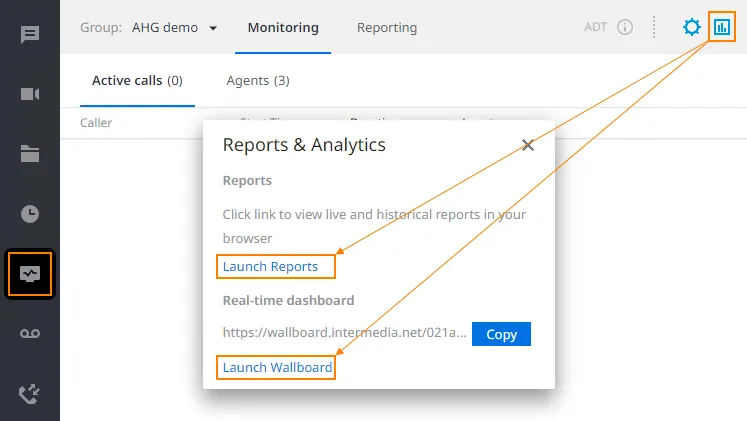The height and width of the screenshot is (421, 747).
Task: Open the voicemail sidebar icon
Action: click(30, 334)
